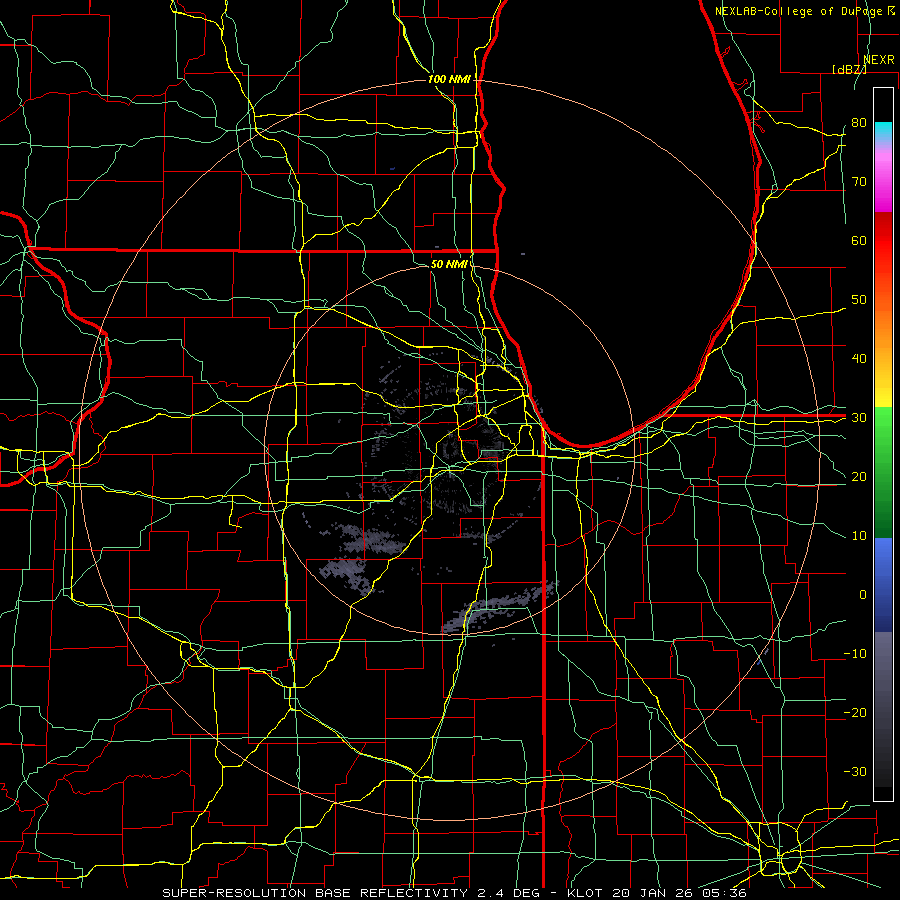This screenshot has width=900, height=900.
Task: Click the 100 NMI range ring label
Action: 449,79
